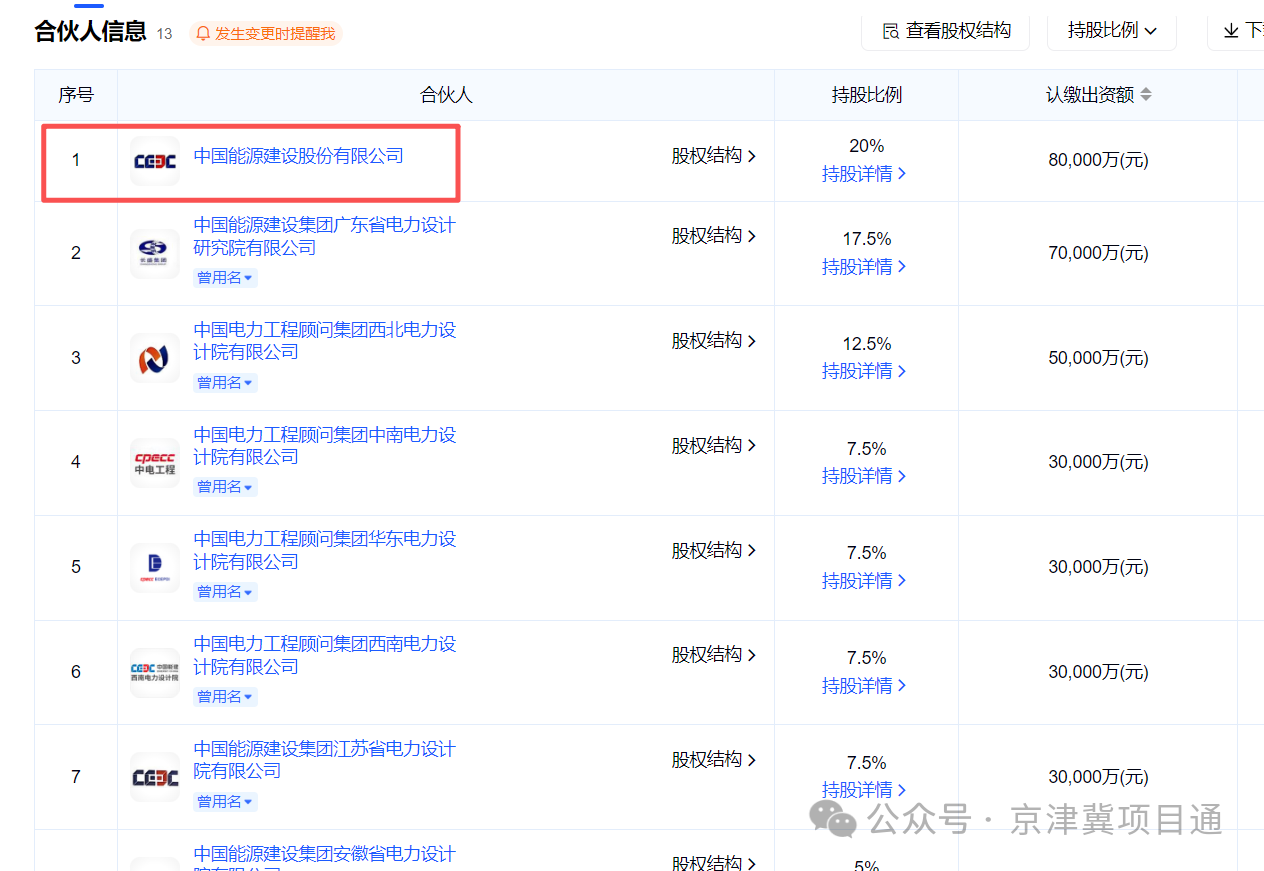Click the CEEC logo of 江苏省电力设计院
This screenshot has width=1264, height=871.
click(155, 777)
